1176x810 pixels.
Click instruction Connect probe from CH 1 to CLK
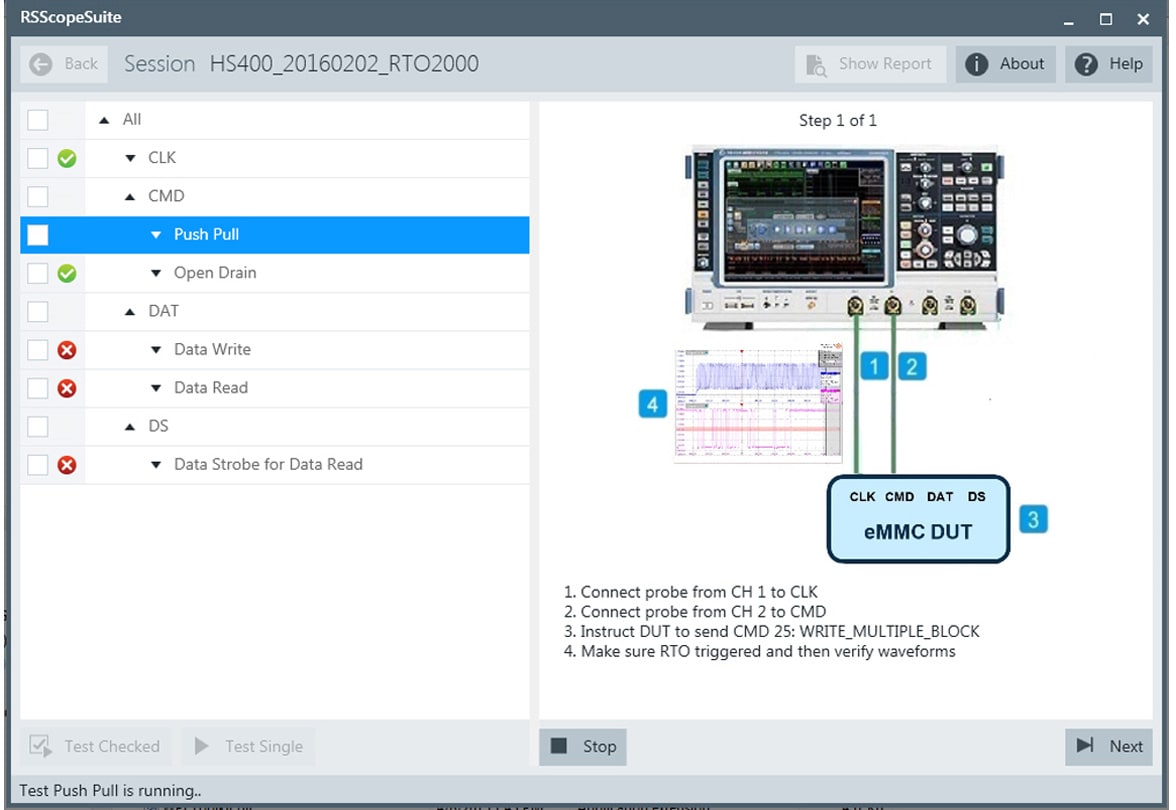click(x=691, y=592)
